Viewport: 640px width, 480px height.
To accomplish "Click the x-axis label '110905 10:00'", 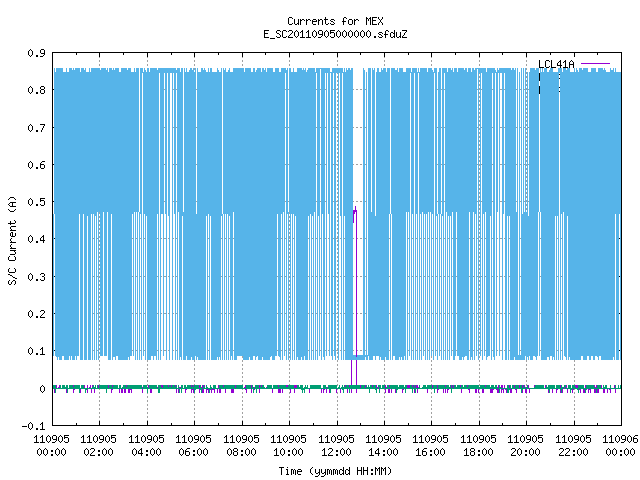I will click(288, 446).
